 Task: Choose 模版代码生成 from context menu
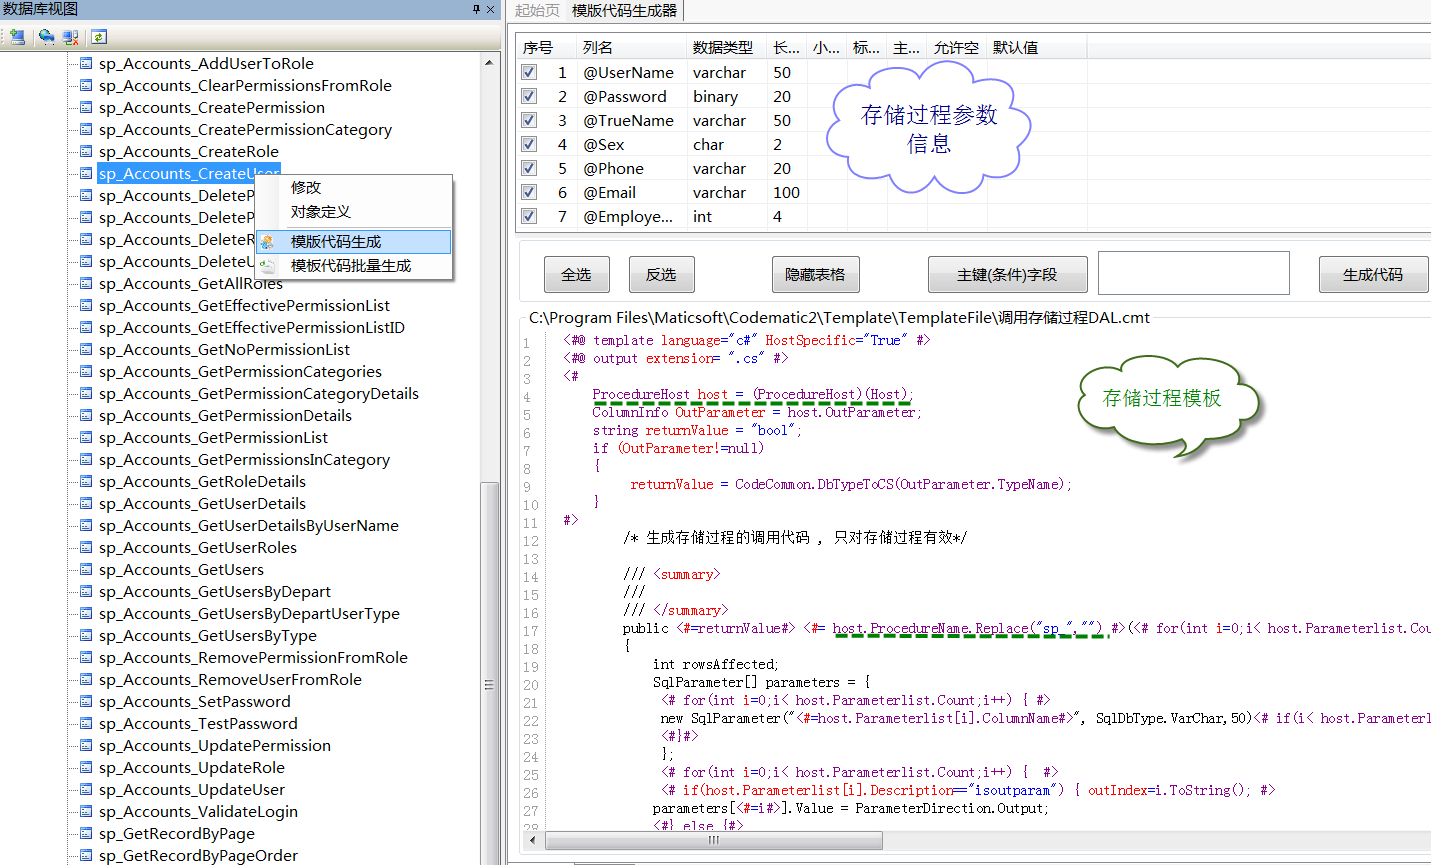click(x=336, y=241)
